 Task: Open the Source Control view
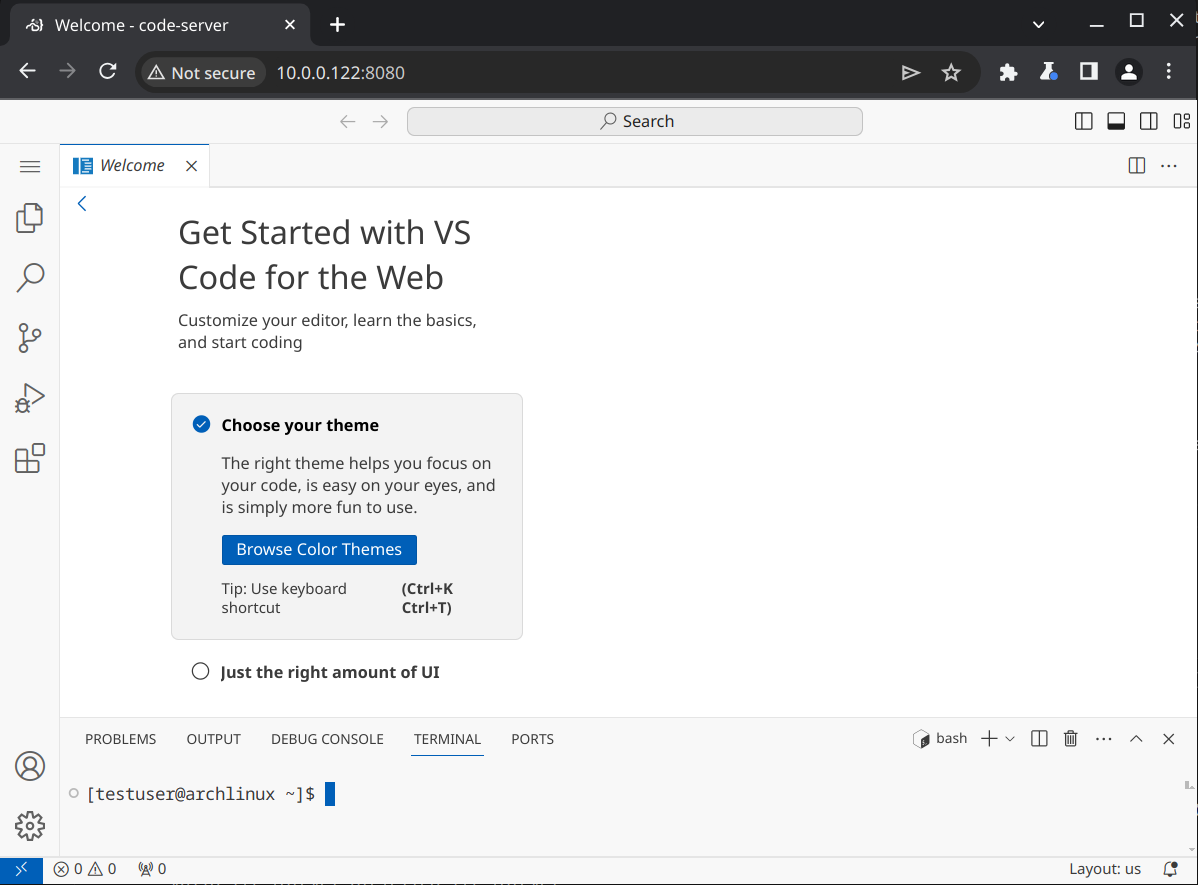30,338
